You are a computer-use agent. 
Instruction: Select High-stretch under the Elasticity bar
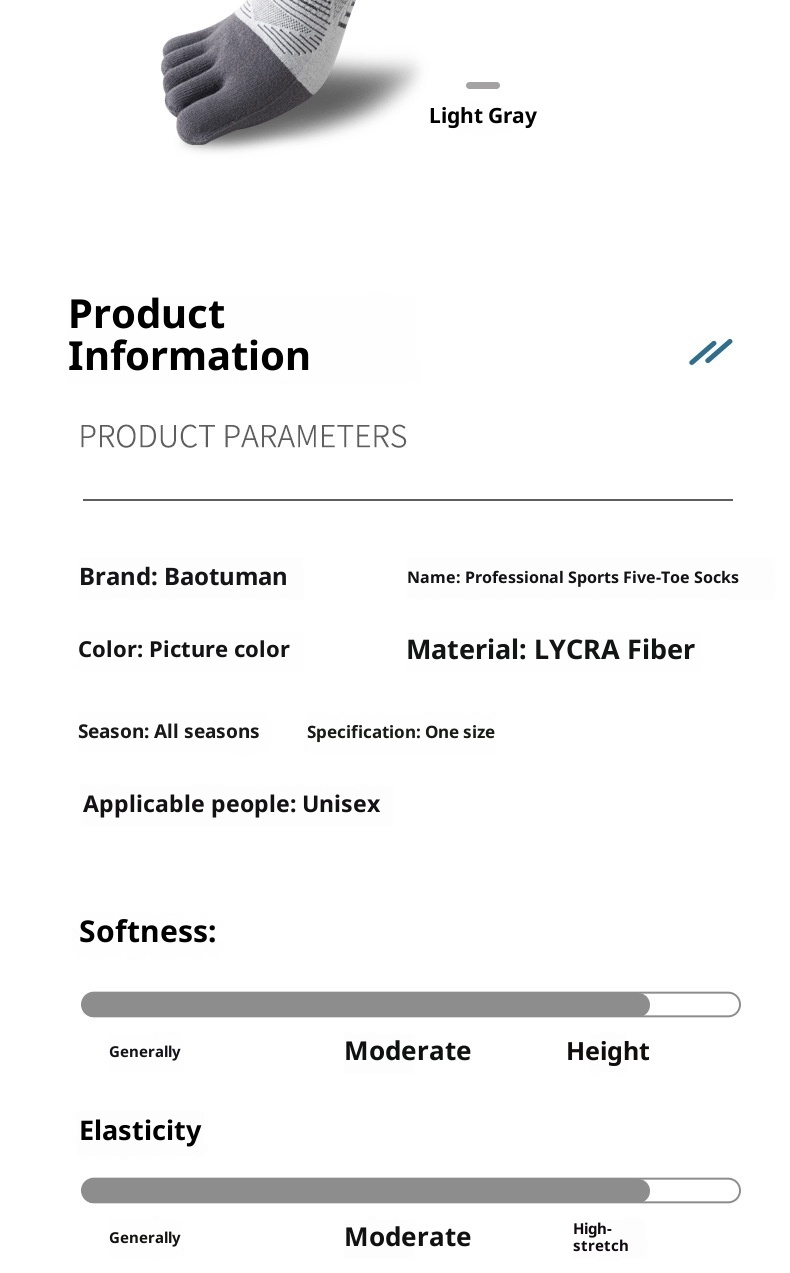pyautogui.click(x=600, y=1237)
